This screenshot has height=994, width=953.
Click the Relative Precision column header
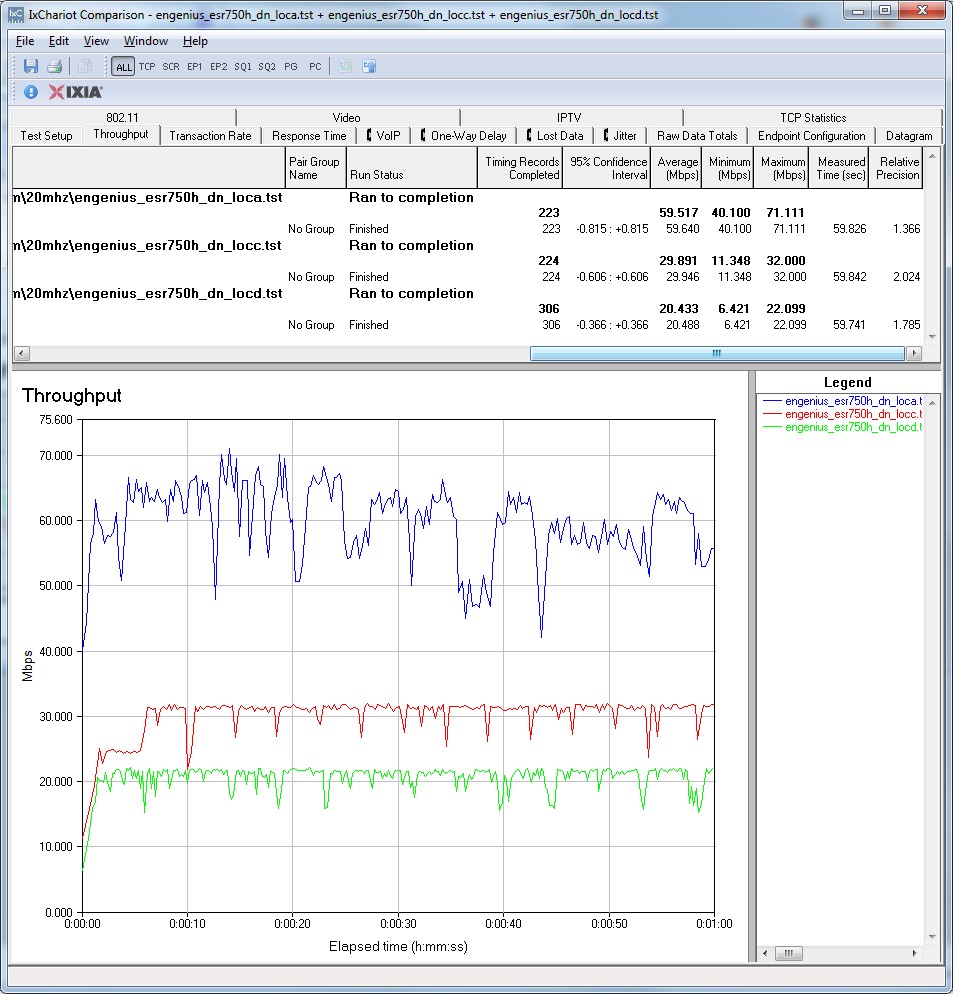(x=896, y=168)
